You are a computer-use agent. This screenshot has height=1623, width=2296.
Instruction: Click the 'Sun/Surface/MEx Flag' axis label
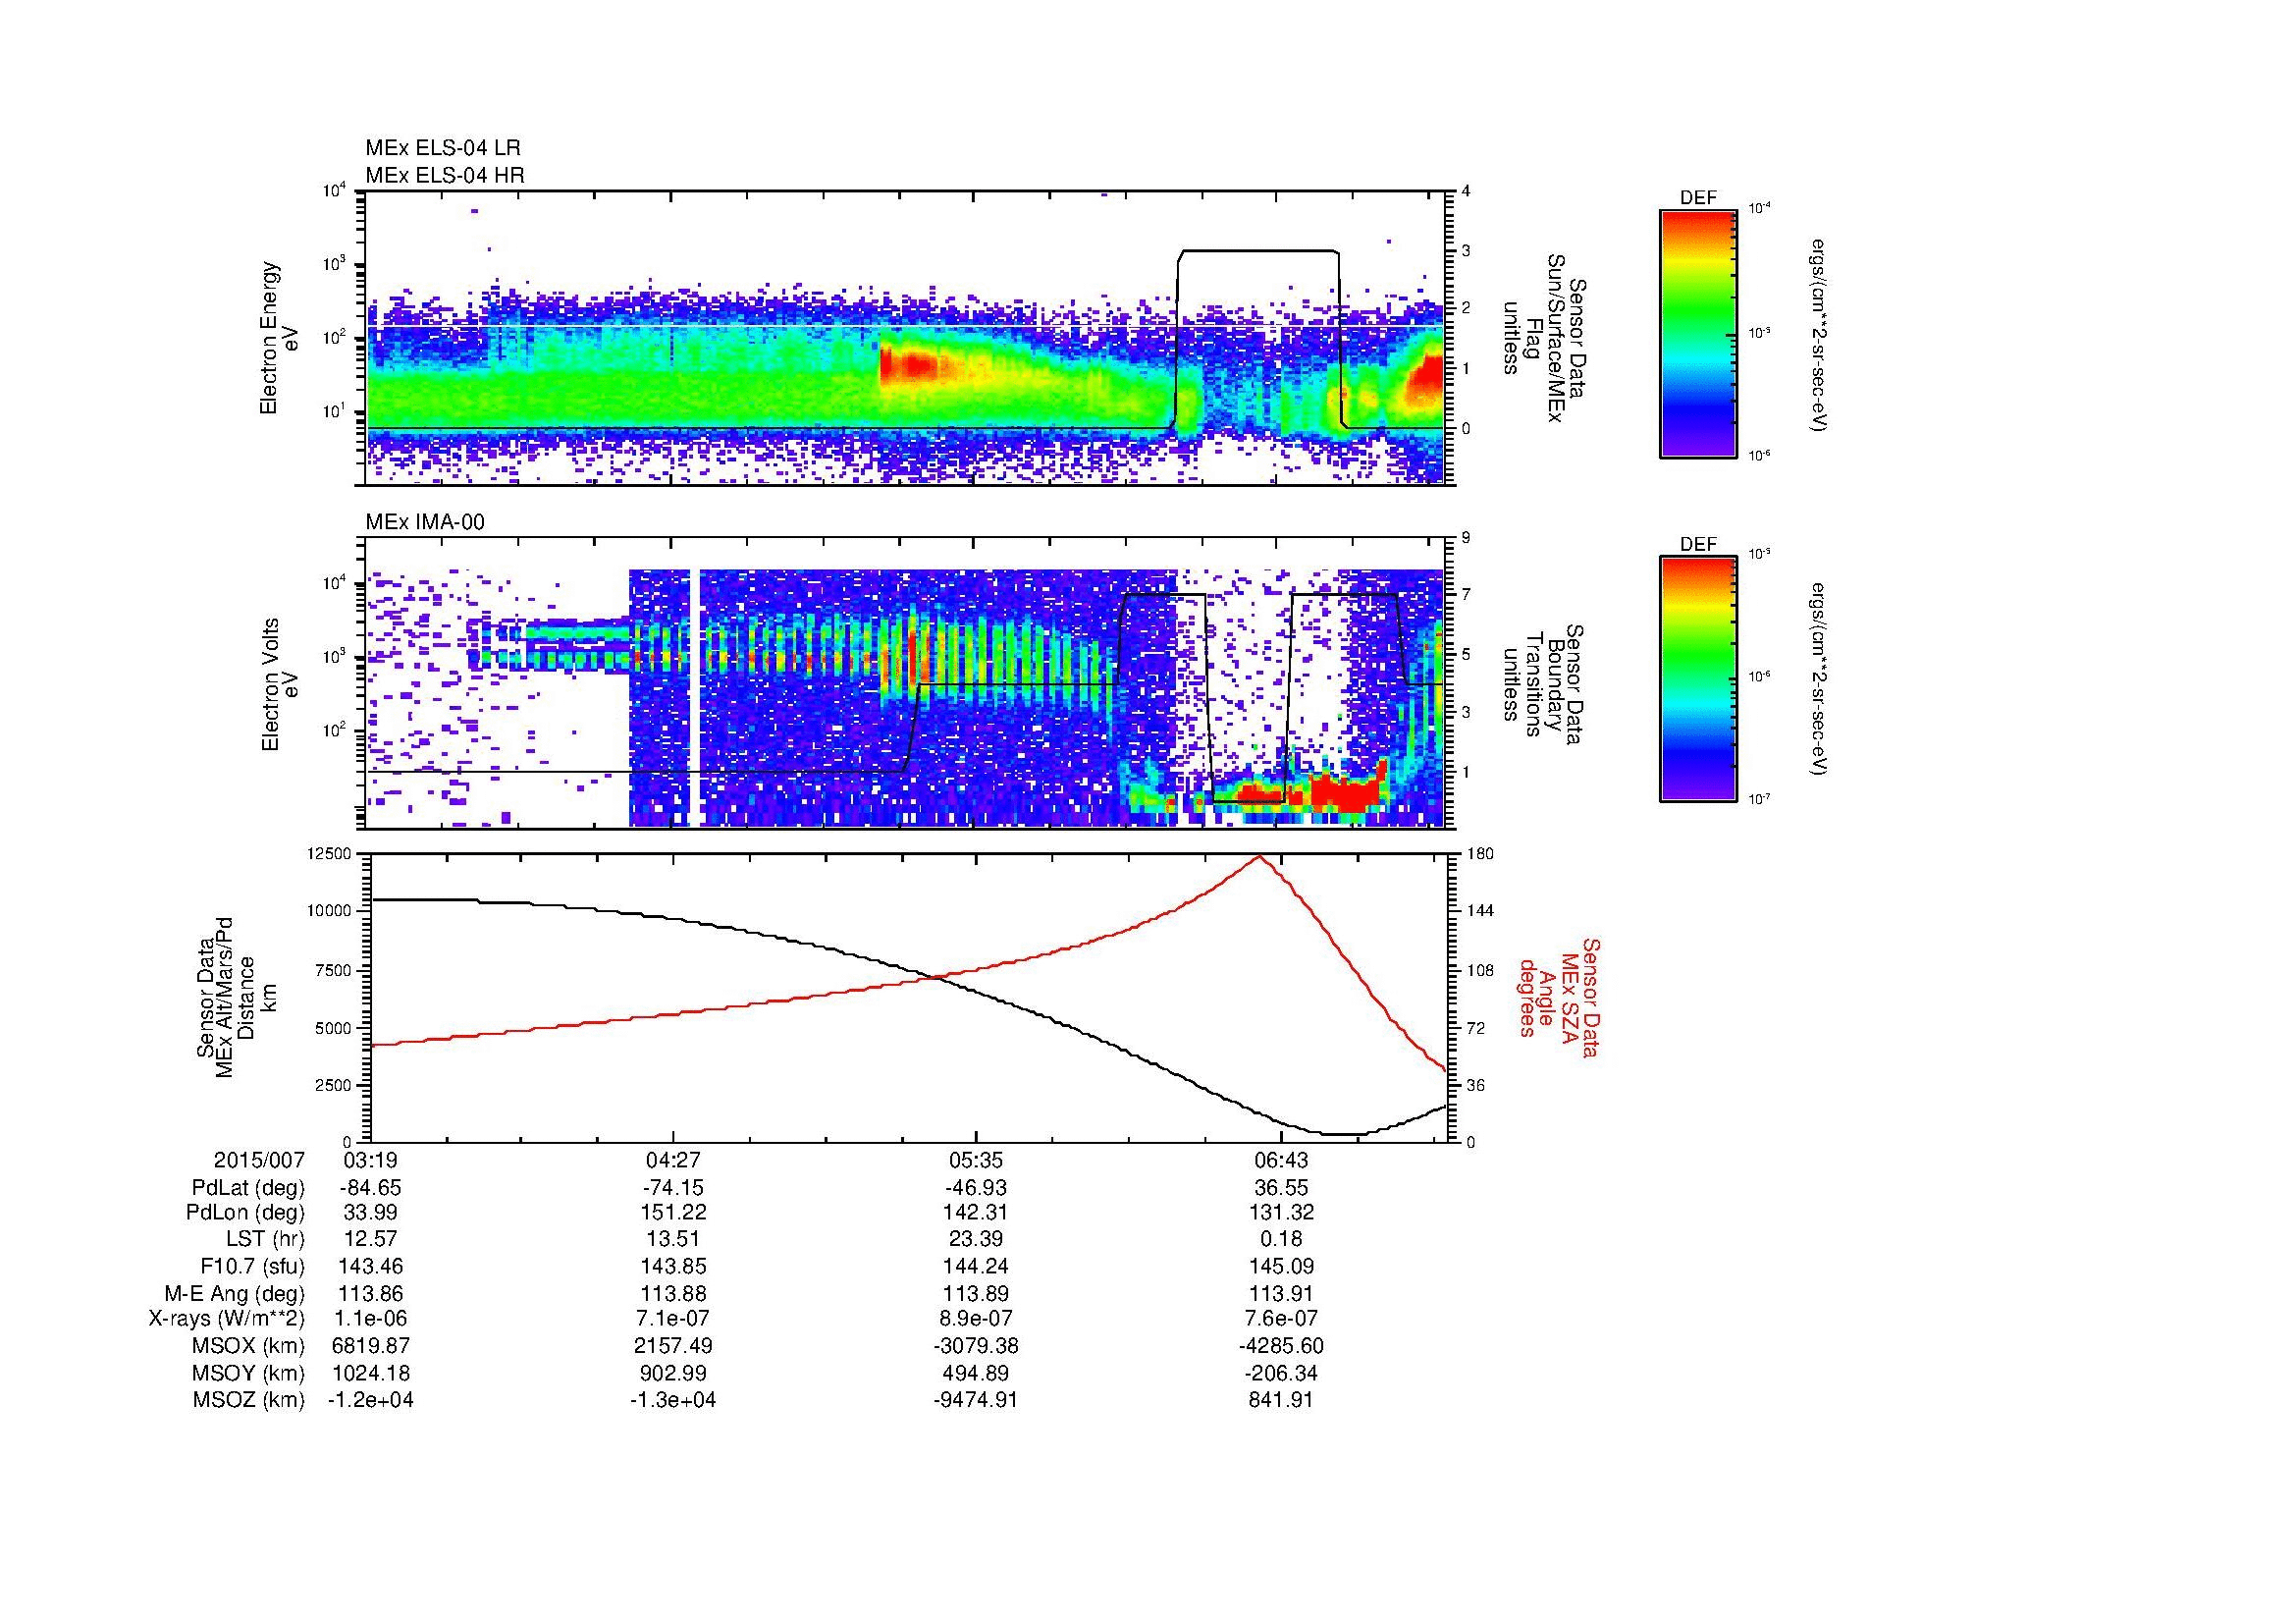click(1544, 339)
